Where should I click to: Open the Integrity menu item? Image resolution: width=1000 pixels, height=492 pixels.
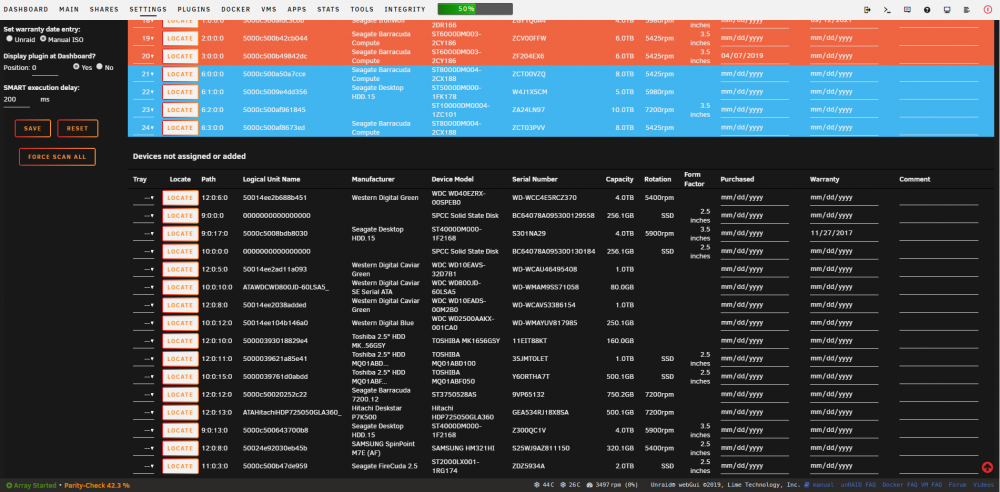coord(405,10)
